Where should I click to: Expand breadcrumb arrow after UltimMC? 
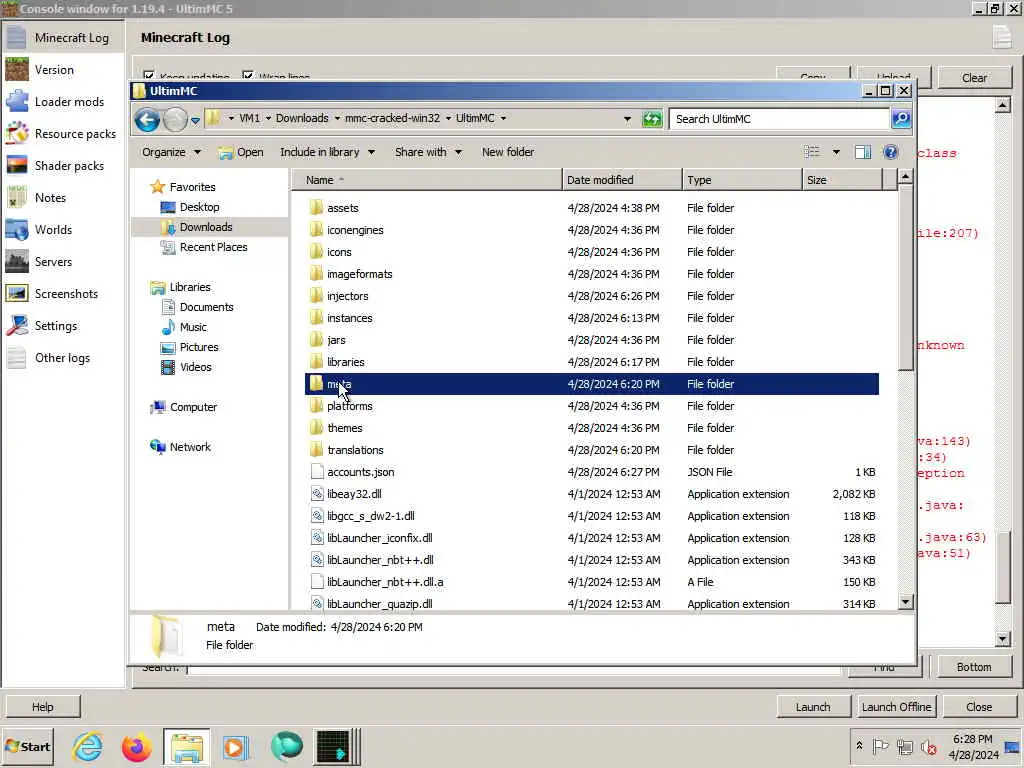click(503, 118)
